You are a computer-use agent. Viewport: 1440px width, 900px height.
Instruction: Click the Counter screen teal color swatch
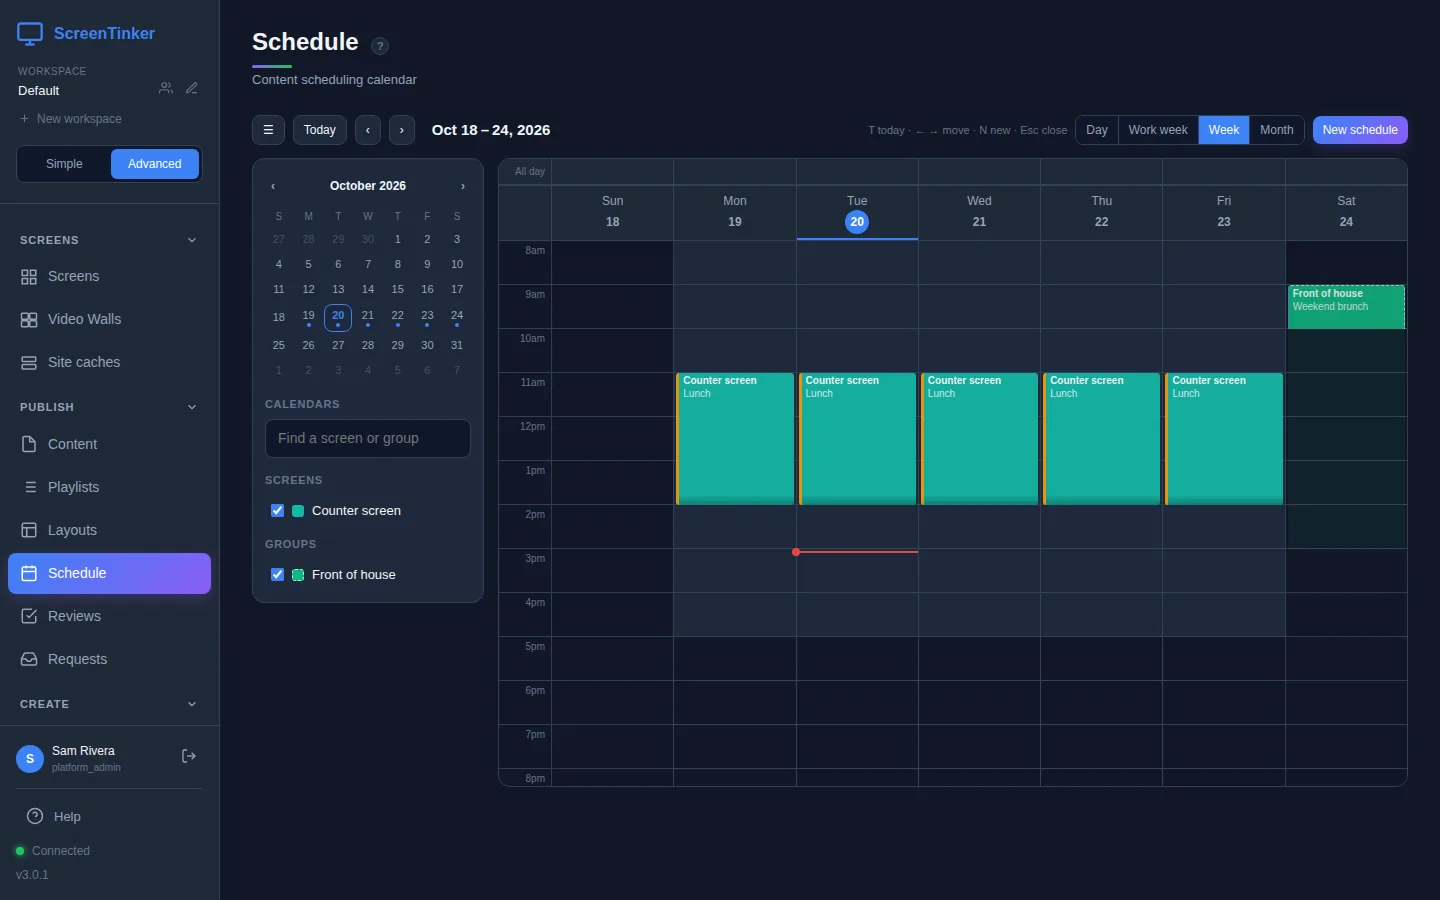[x=298, y=511]
